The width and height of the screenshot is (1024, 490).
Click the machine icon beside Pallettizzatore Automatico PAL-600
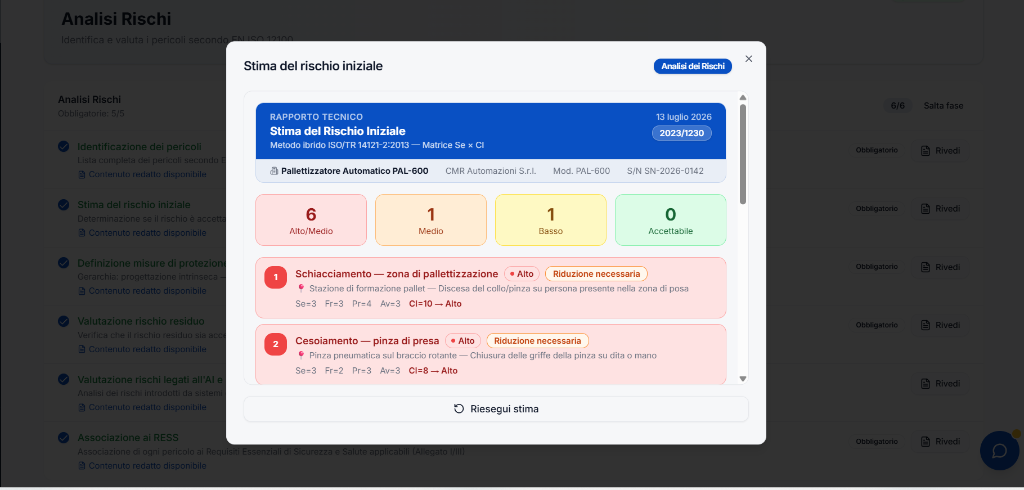coord(274,171)
